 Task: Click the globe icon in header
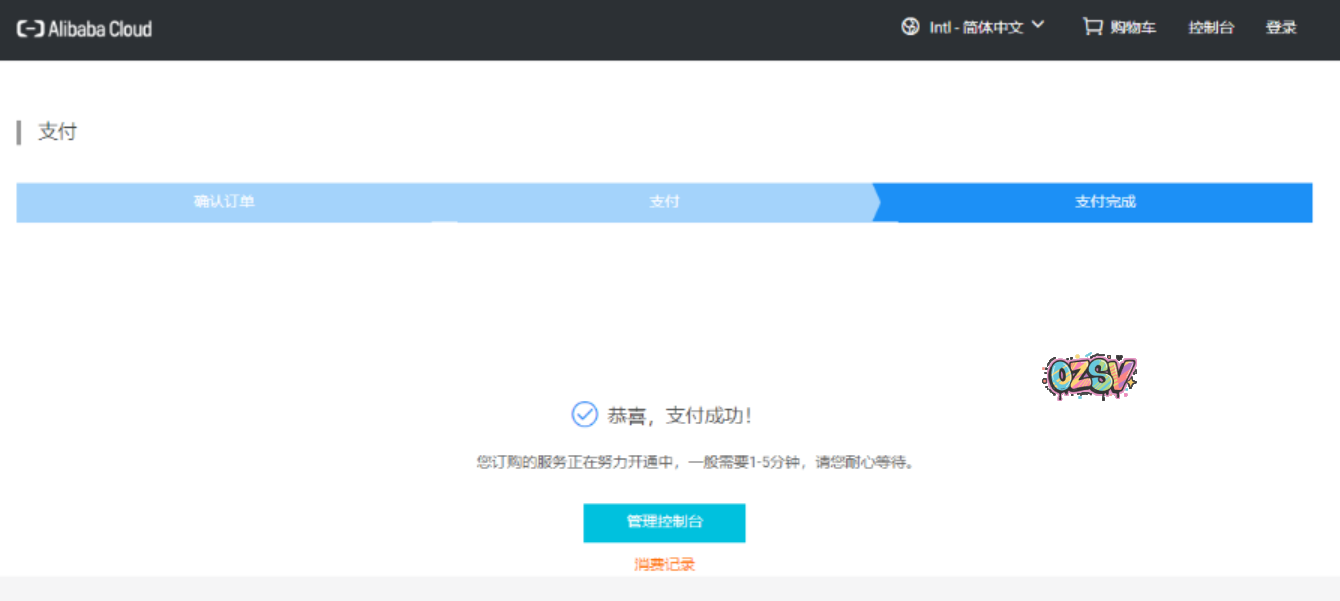910,27
